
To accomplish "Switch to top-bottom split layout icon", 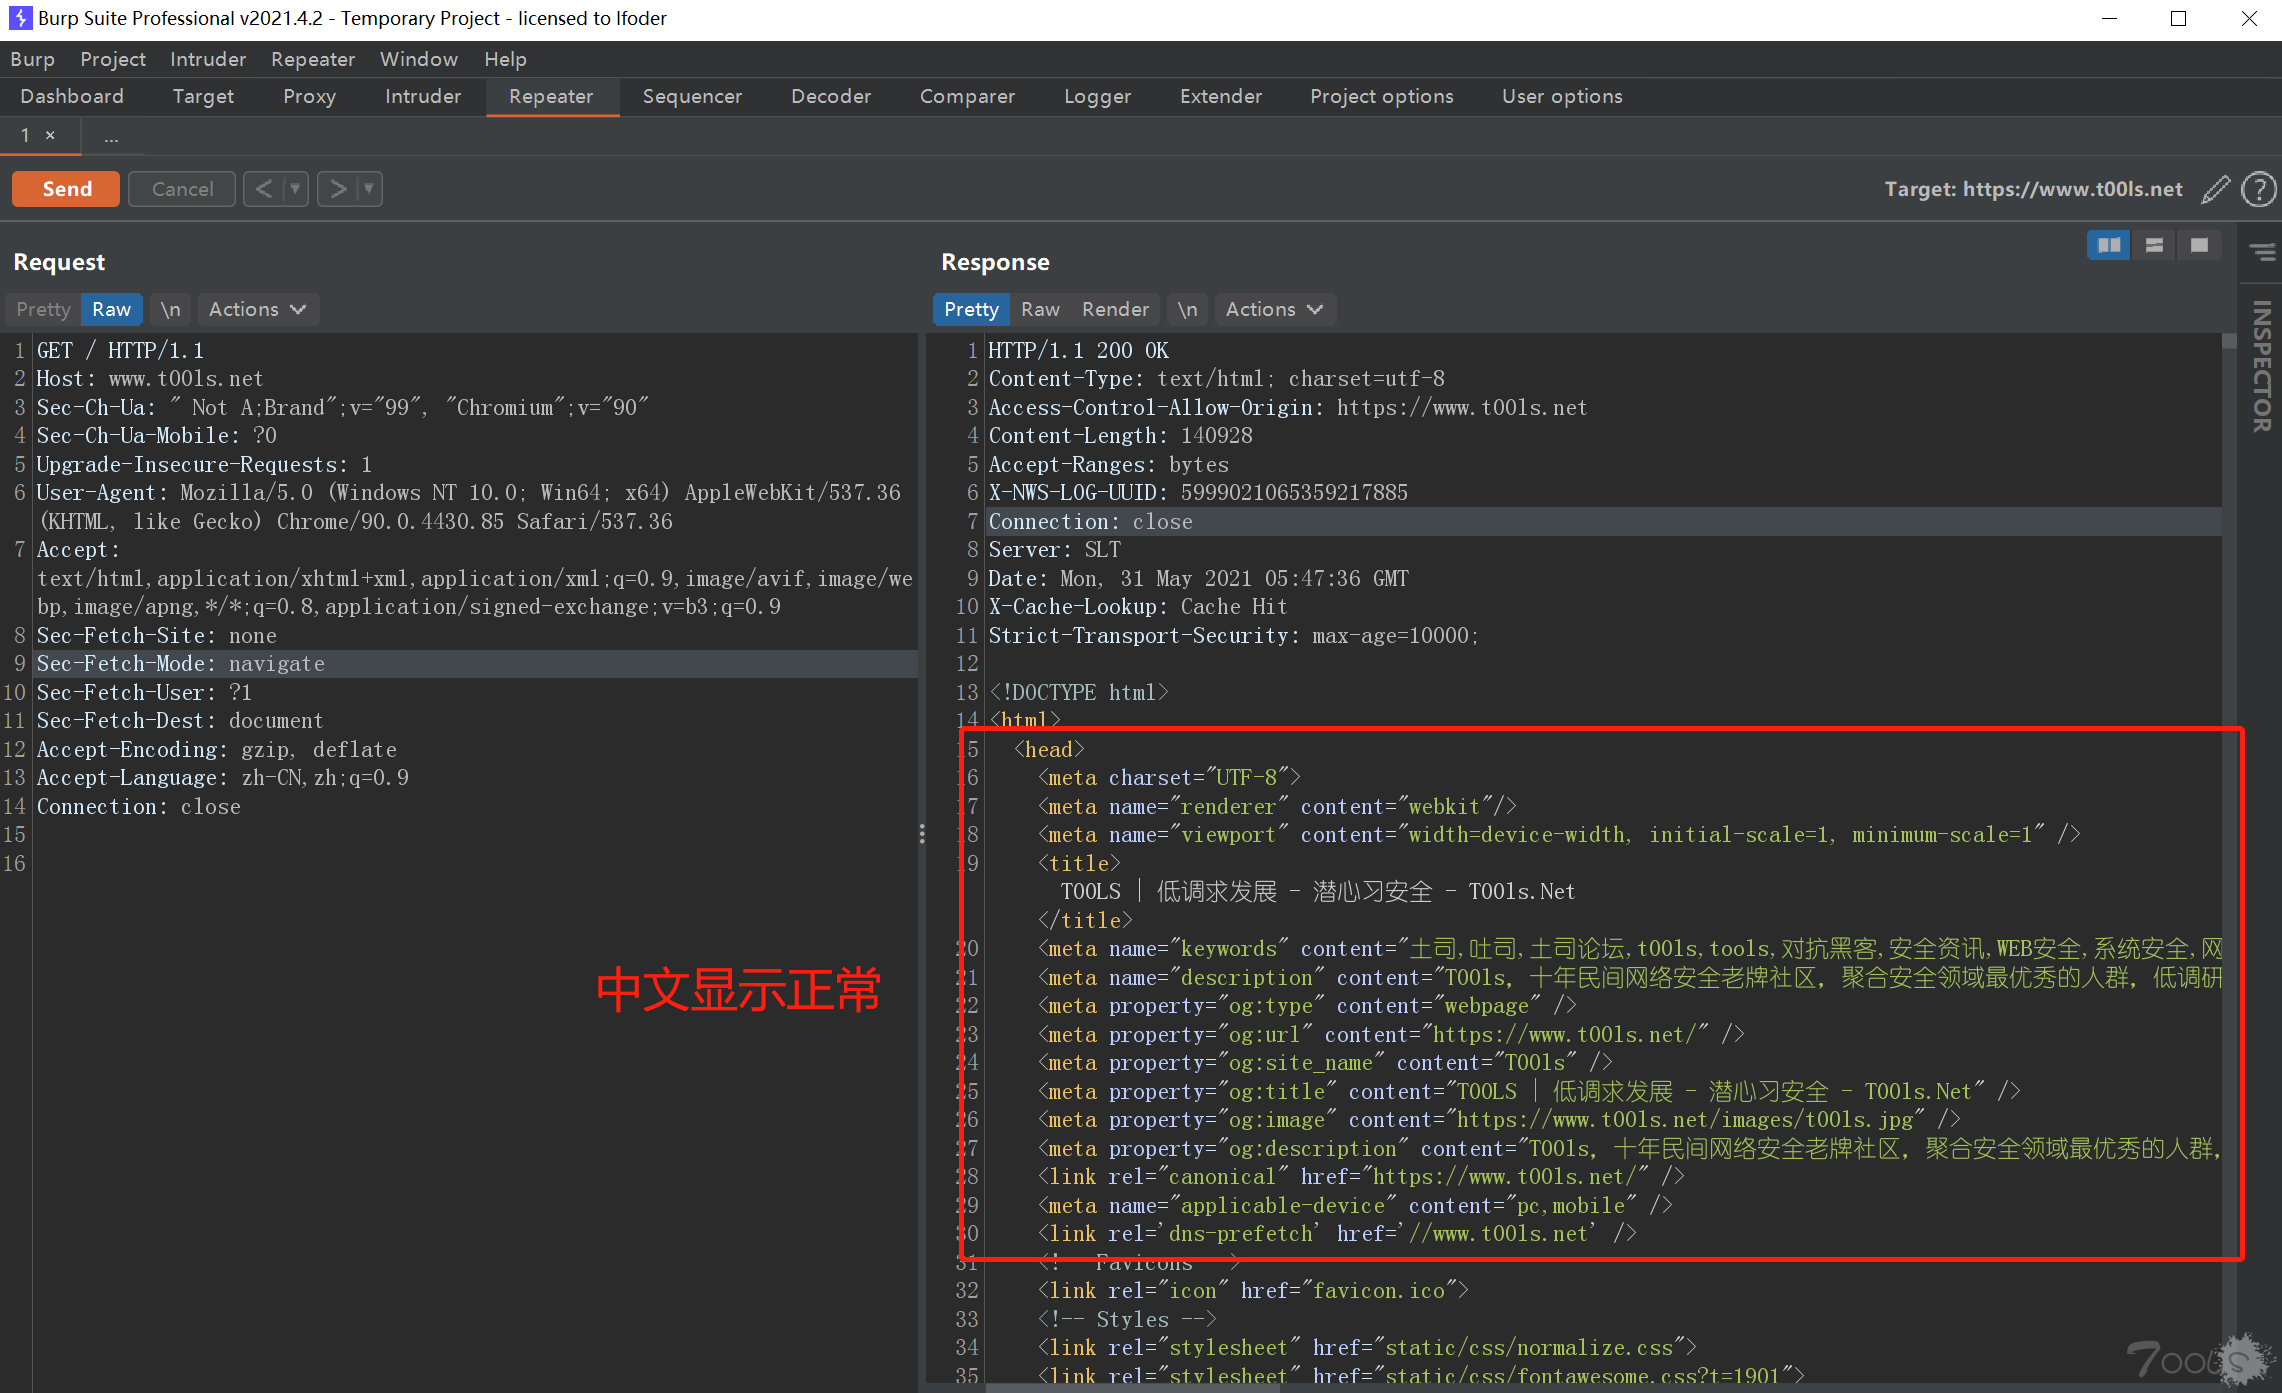I will (x=2154, y=245).
